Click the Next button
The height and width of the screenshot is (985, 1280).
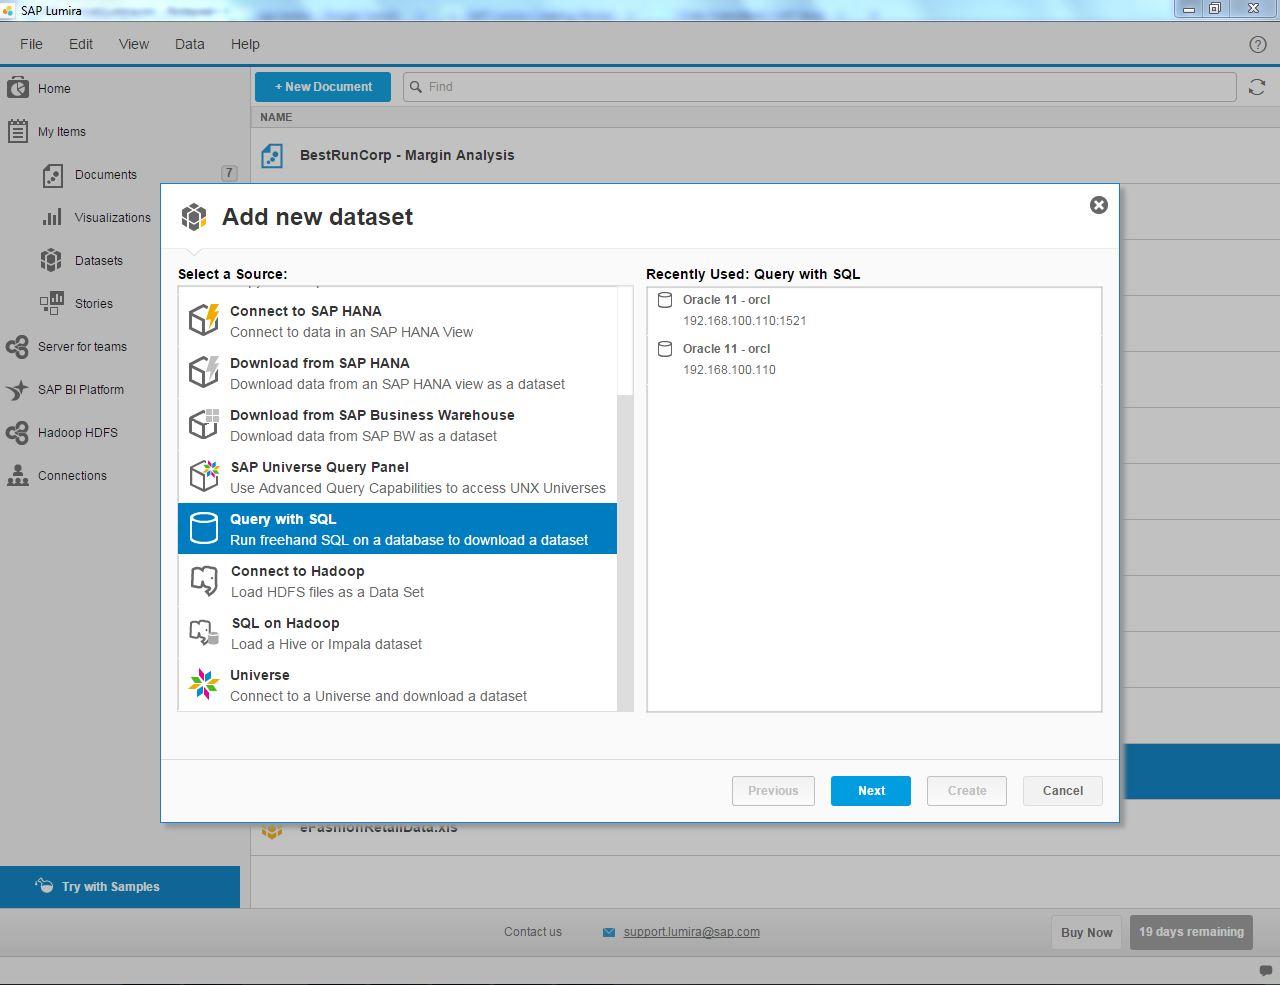click(871, 791)
